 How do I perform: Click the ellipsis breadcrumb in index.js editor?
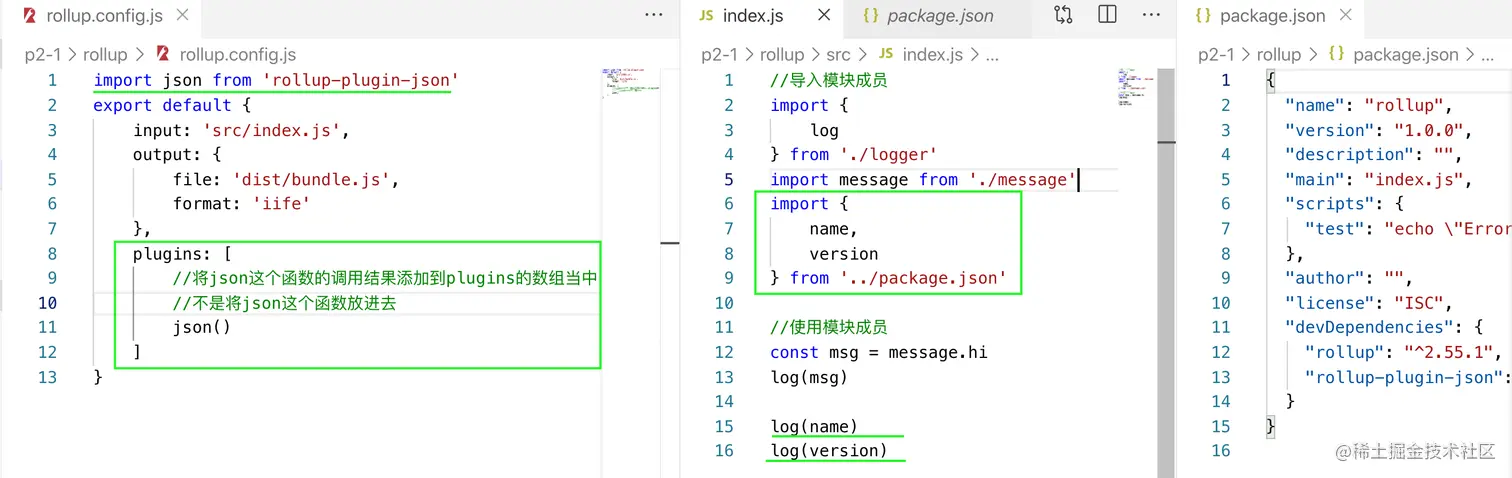(x=992, y=55)
